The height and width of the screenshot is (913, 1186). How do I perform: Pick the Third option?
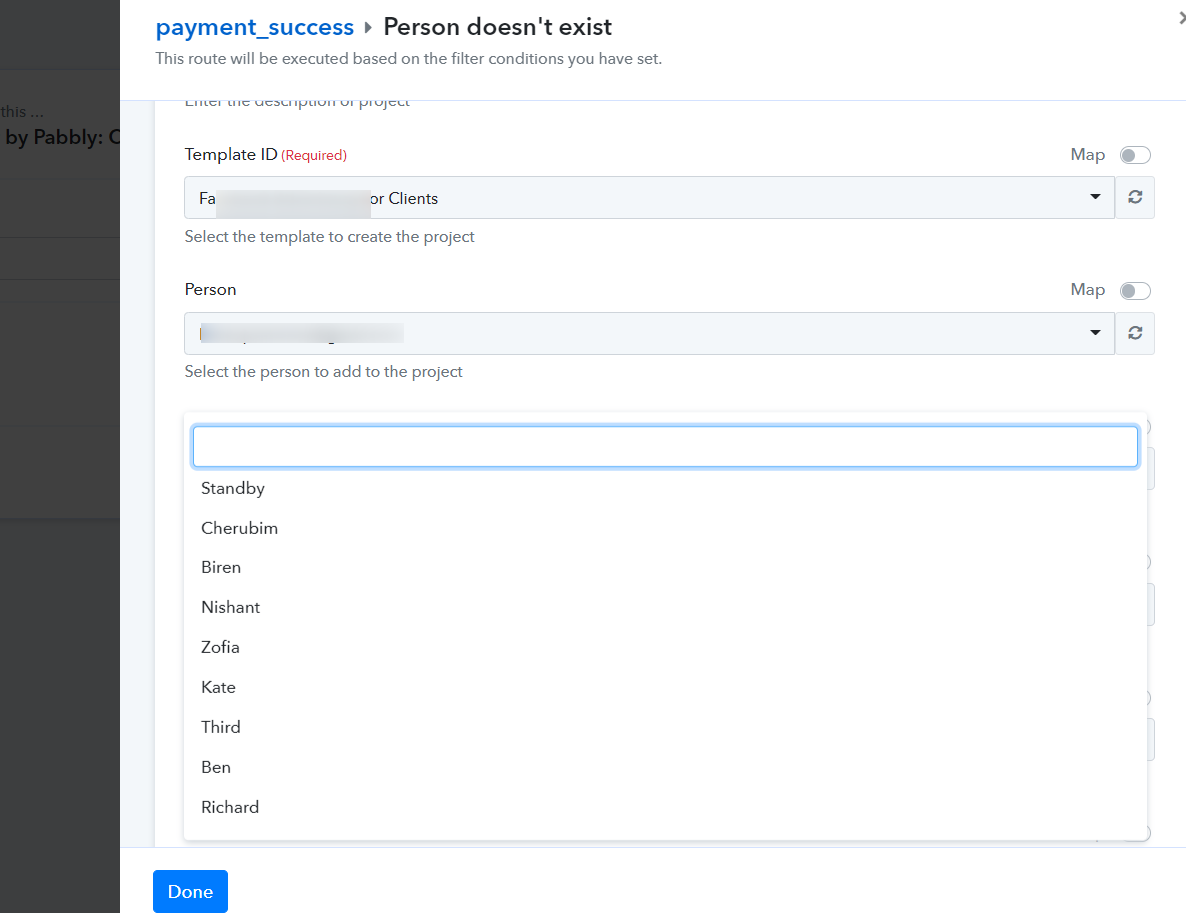click(221, 727)
